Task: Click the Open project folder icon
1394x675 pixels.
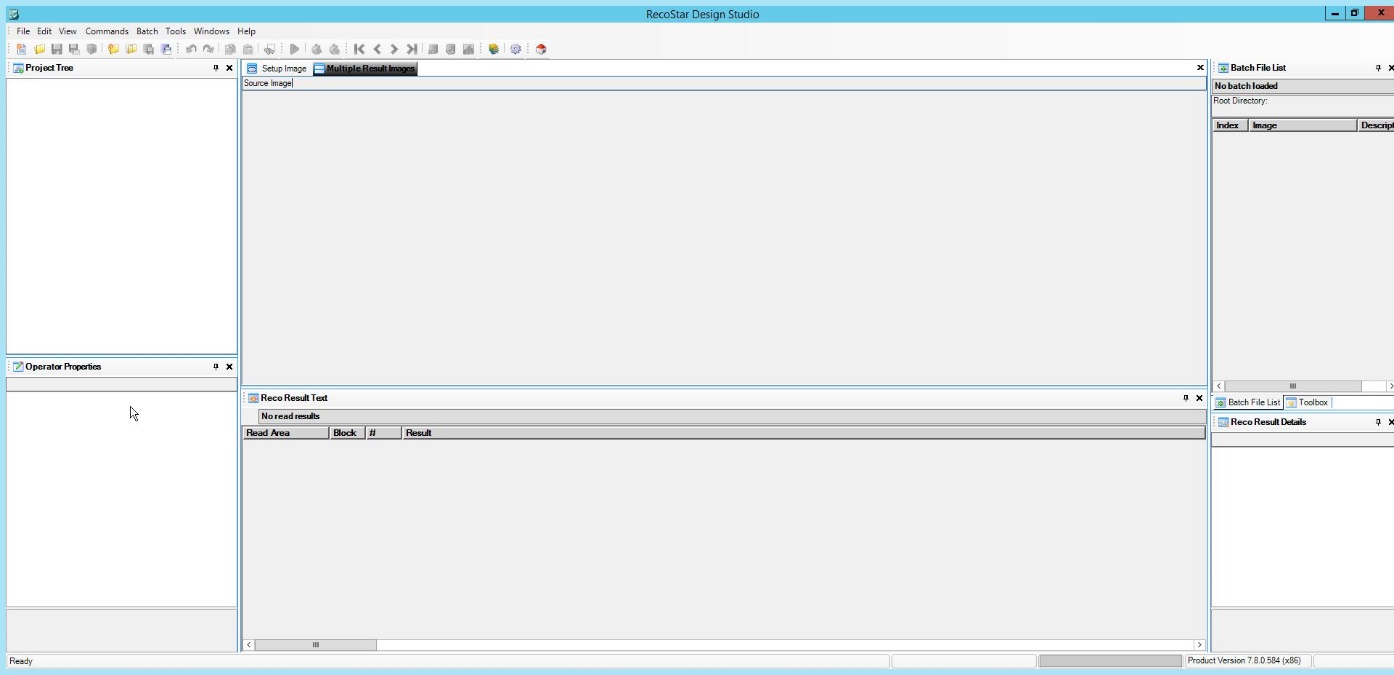Action: (x=39, y=49)
